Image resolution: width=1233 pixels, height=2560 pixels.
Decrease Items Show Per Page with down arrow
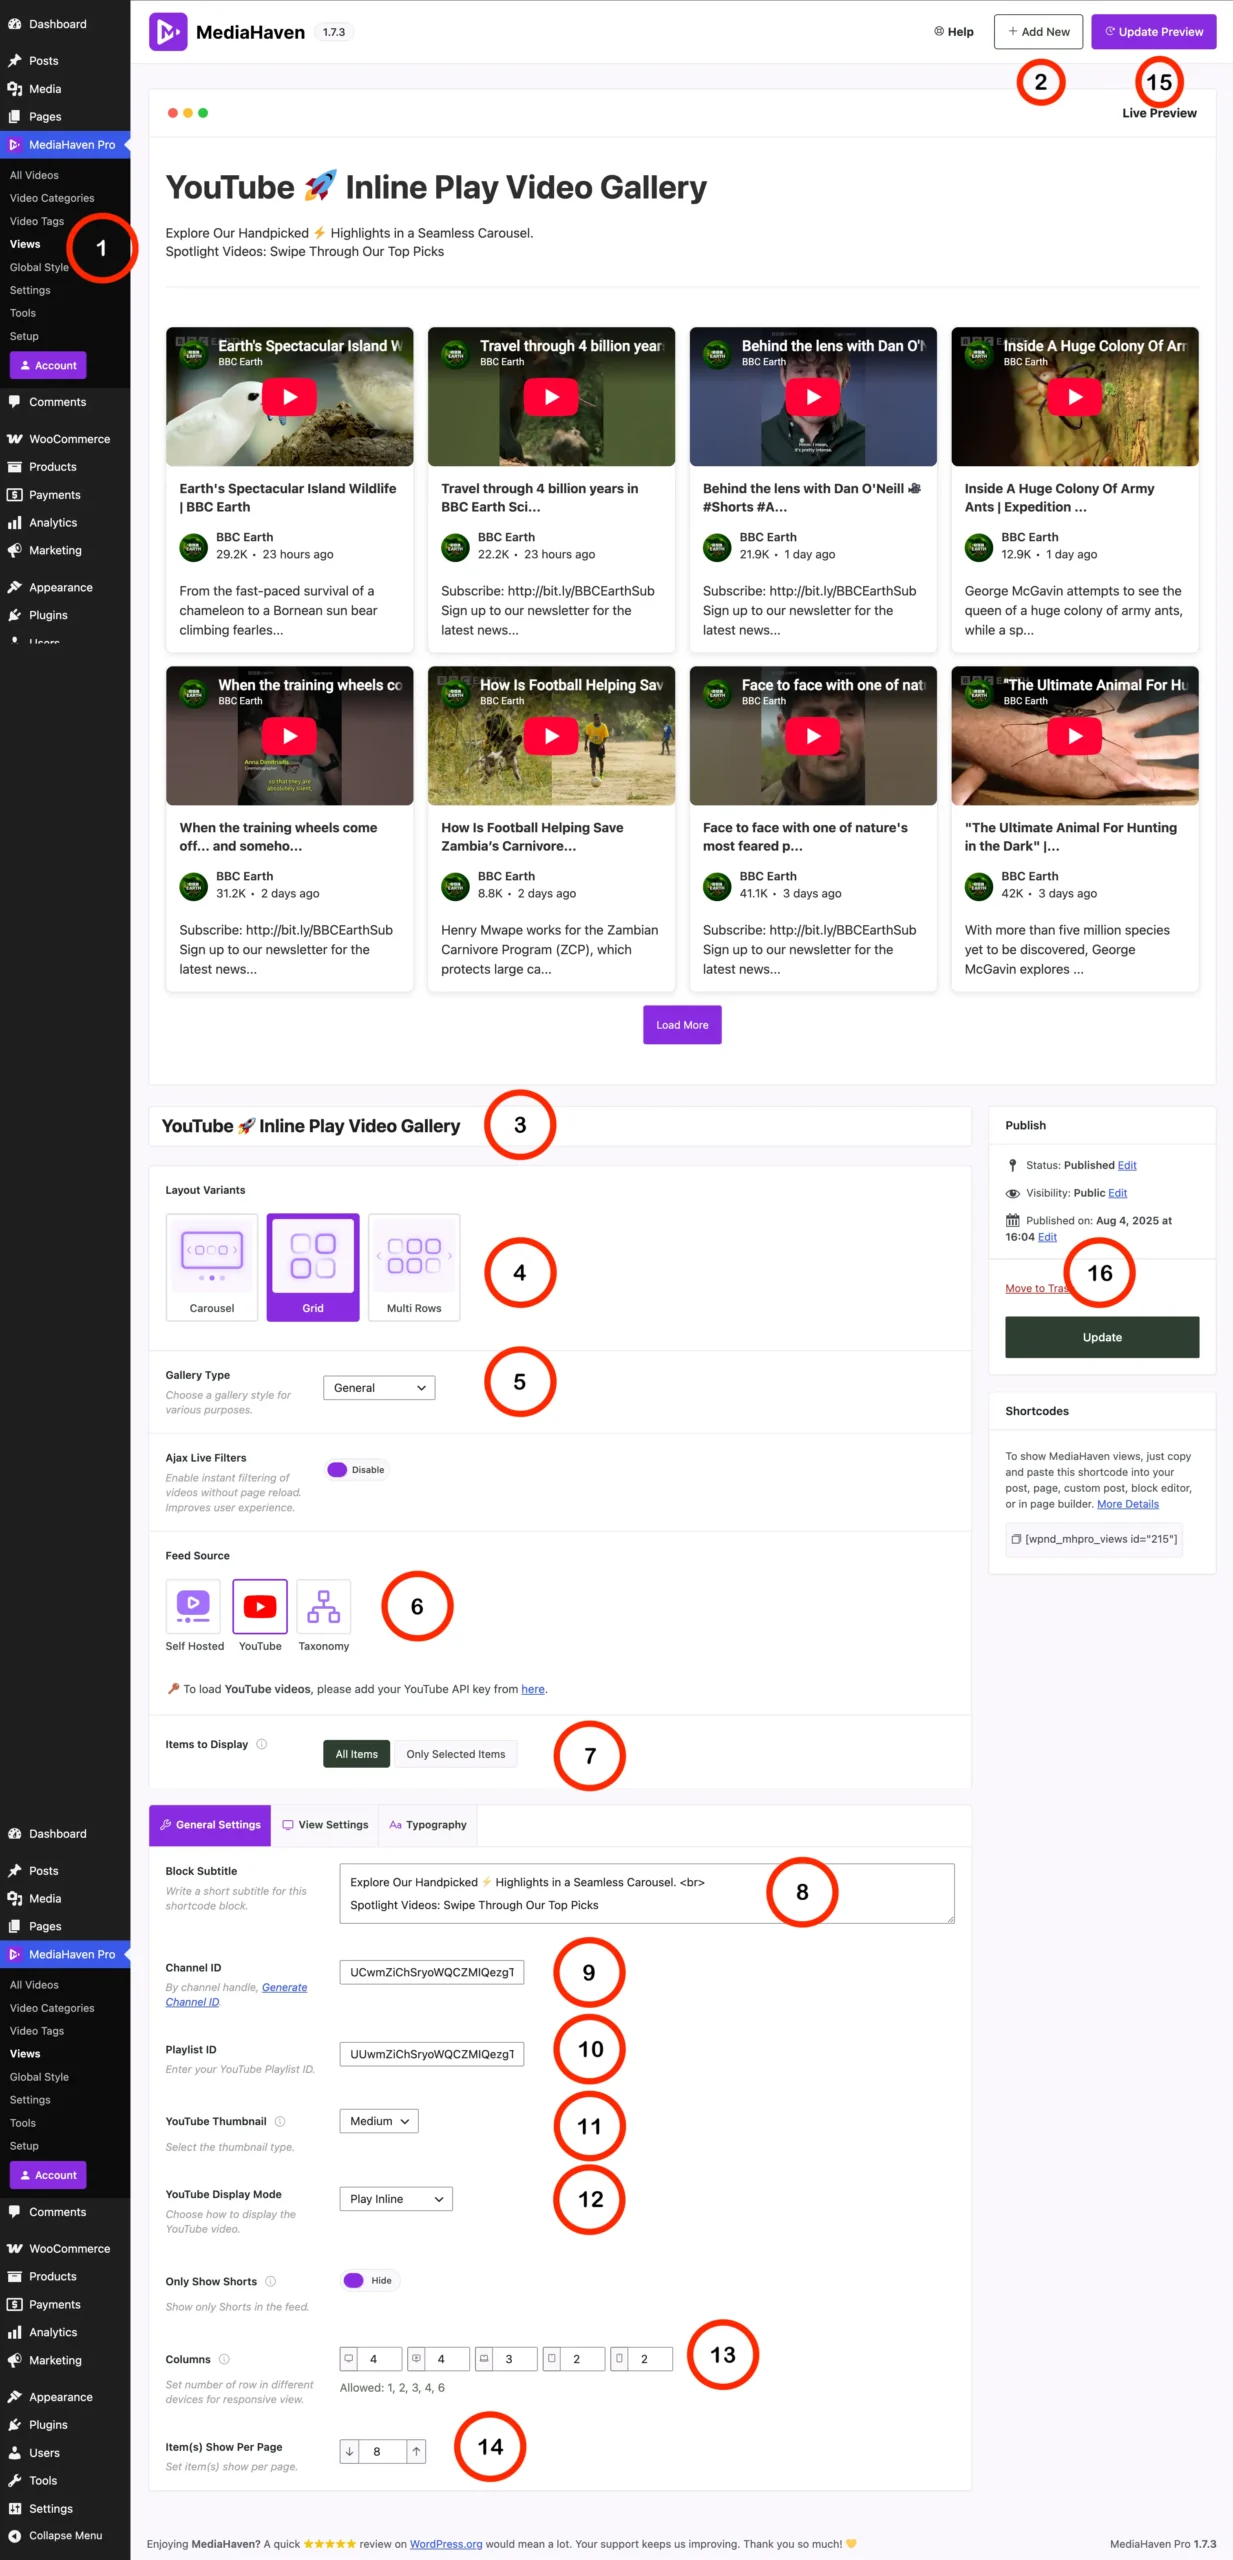coord(350,2451)
